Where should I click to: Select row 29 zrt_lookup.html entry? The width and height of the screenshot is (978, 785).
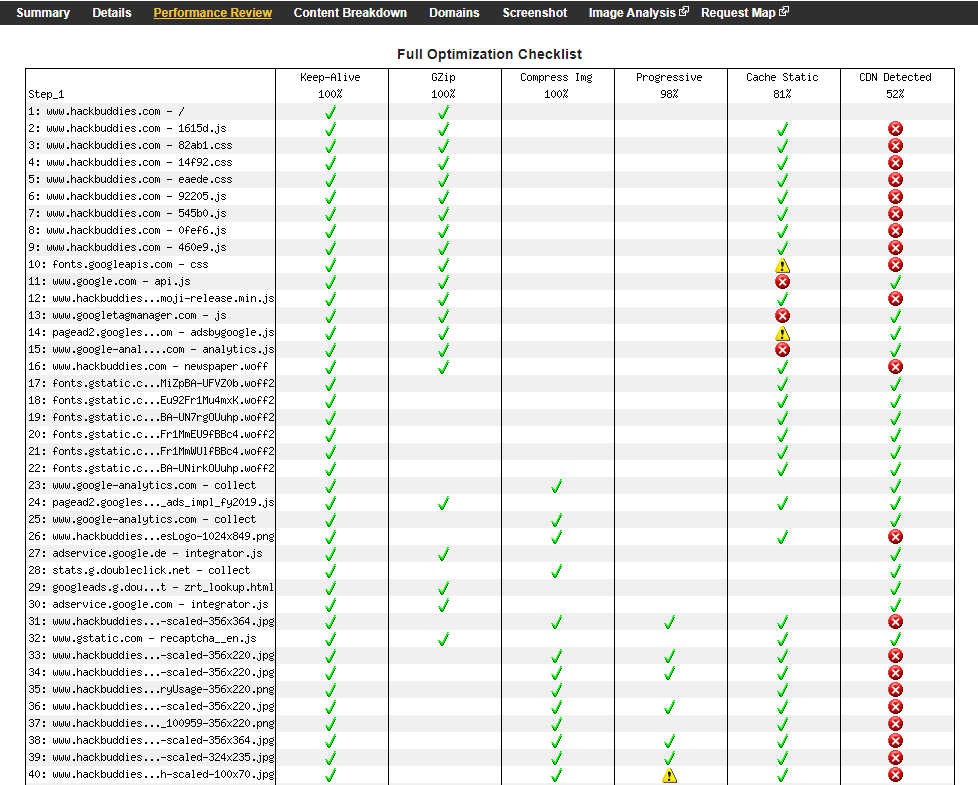[x=151, y=587]
